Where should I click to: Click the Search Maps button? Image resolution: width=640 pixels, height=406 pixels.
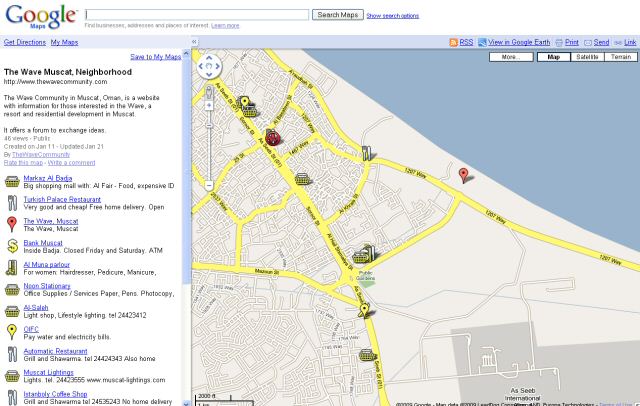tap(338, 15)
